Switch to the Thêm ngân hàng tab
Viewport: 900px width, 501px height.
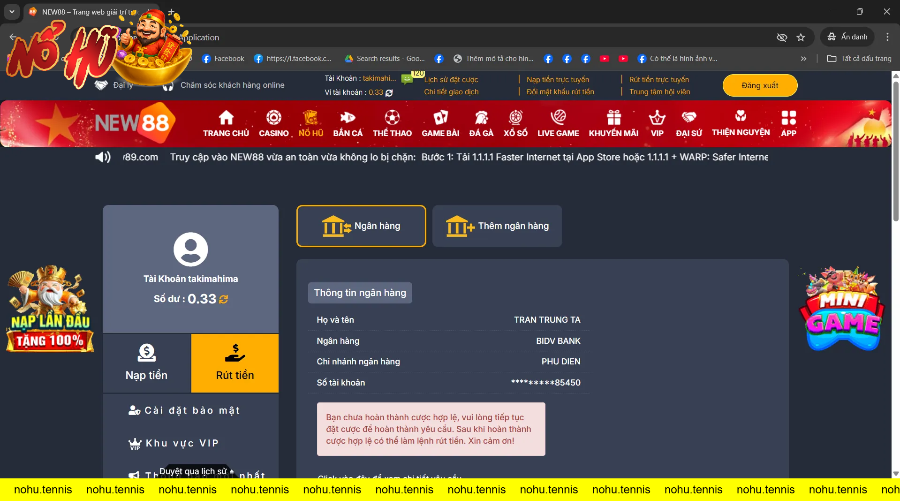(497, 226)
